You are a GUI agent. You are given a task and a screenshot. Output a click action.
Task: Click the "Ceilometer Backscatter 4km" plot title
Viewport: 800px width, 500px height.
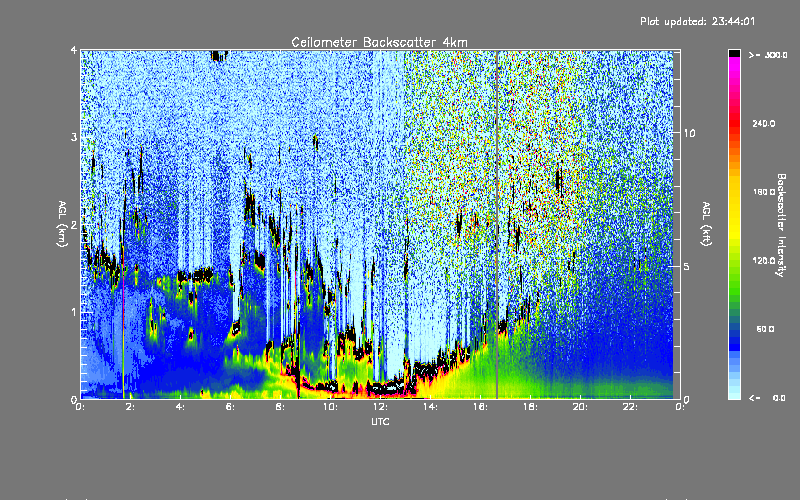pos(379,42)
